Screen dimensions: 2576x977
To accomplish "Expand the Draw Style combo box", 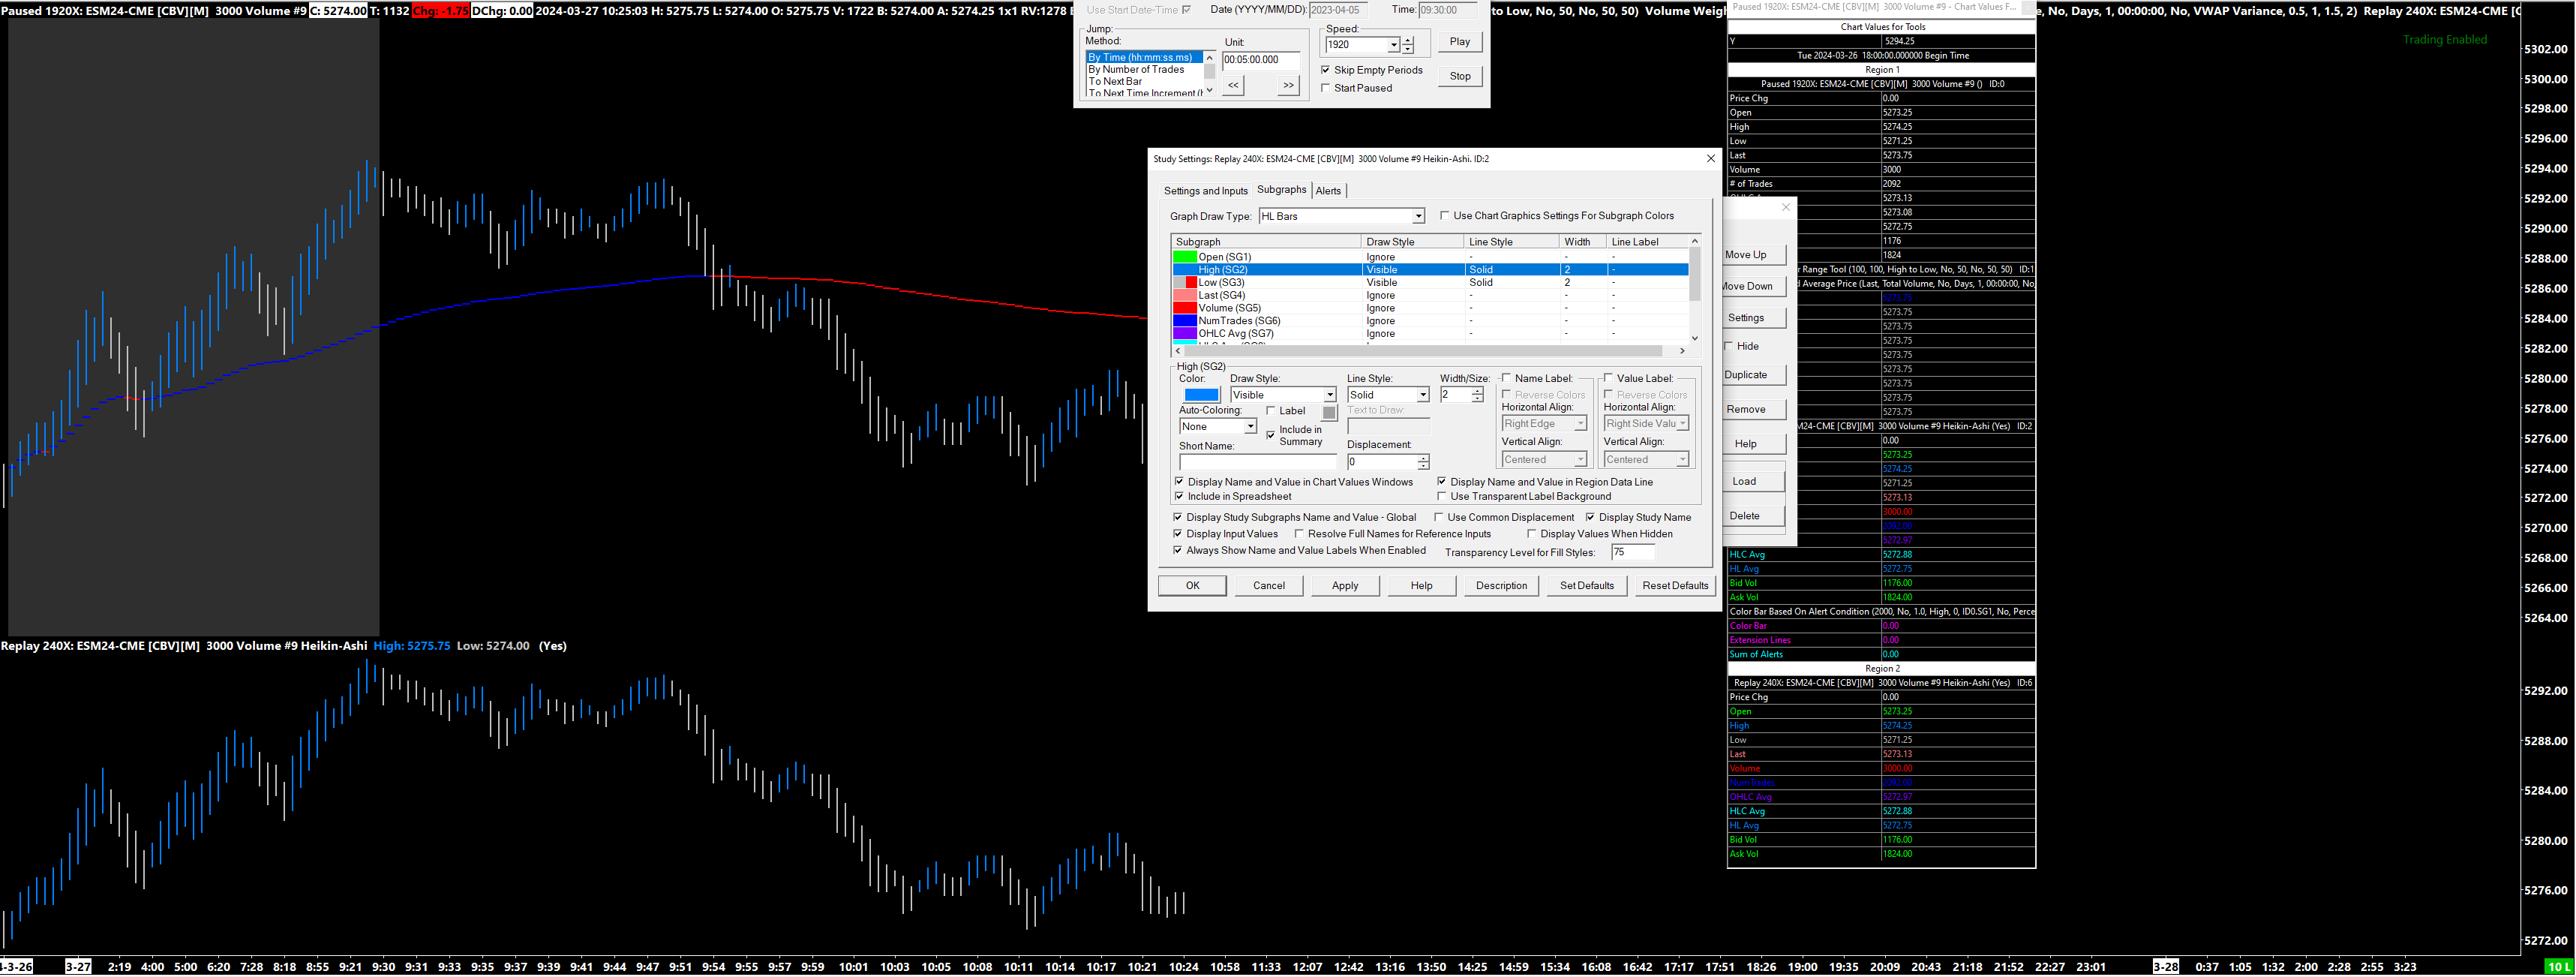I will click(x=1329, y=396).
